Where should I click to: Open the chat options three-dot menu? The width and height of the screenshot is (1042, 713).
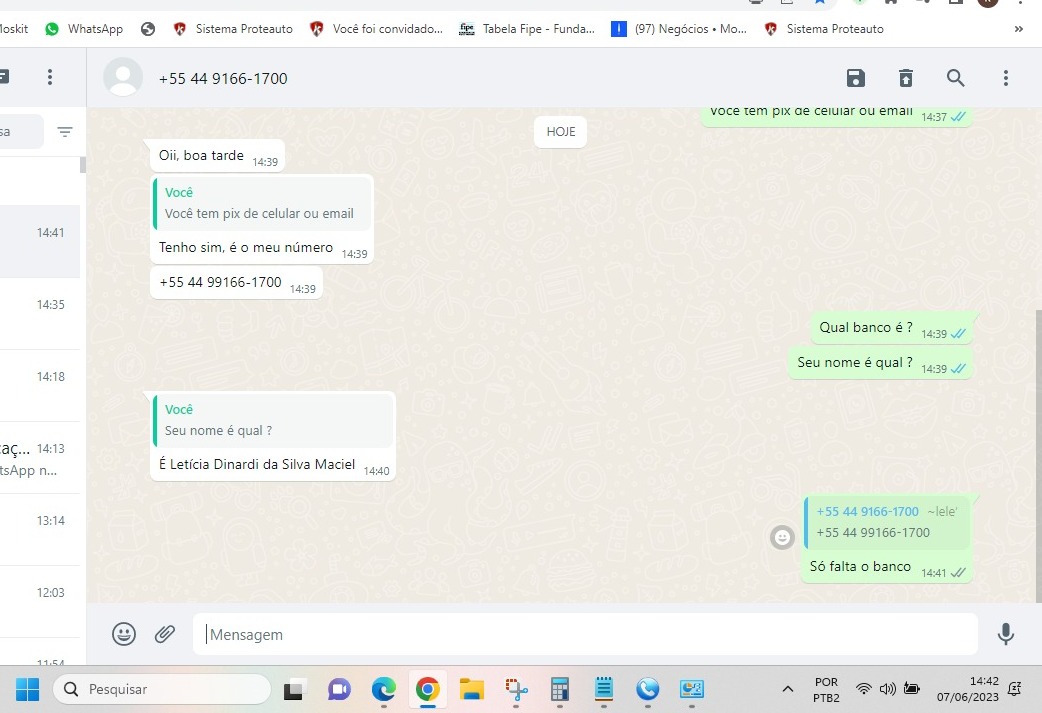[1005, 78]
